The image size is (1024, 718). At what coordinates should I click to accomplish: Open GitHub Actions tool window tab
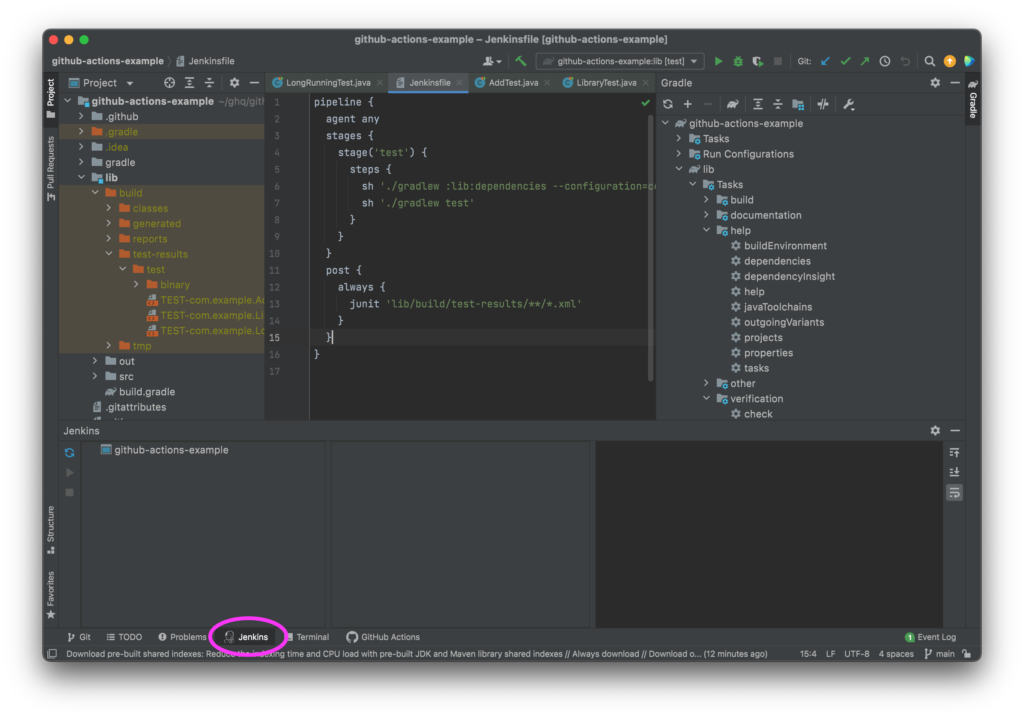(383, 637)
